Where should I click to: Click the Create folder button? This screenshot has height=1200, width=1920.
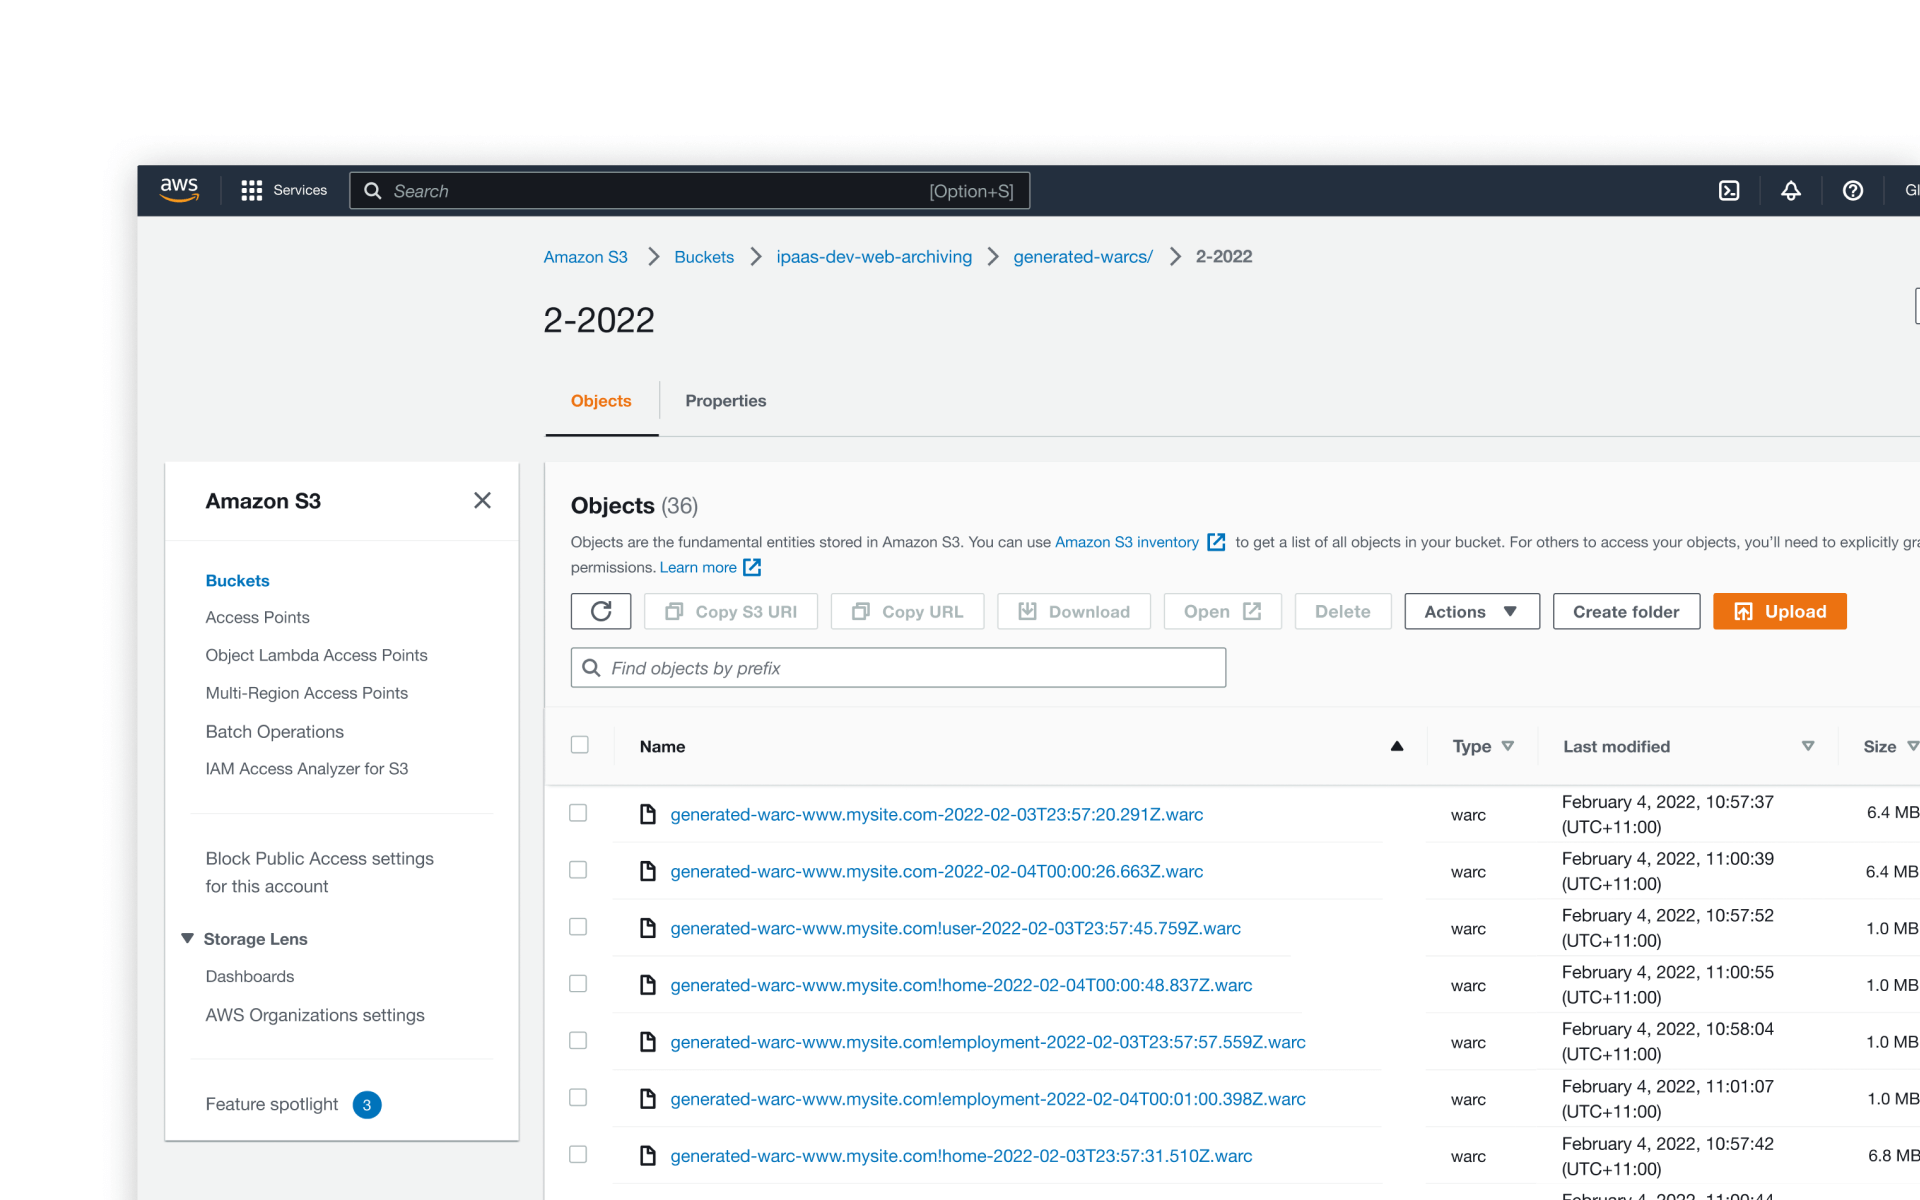pos(1626,611)
